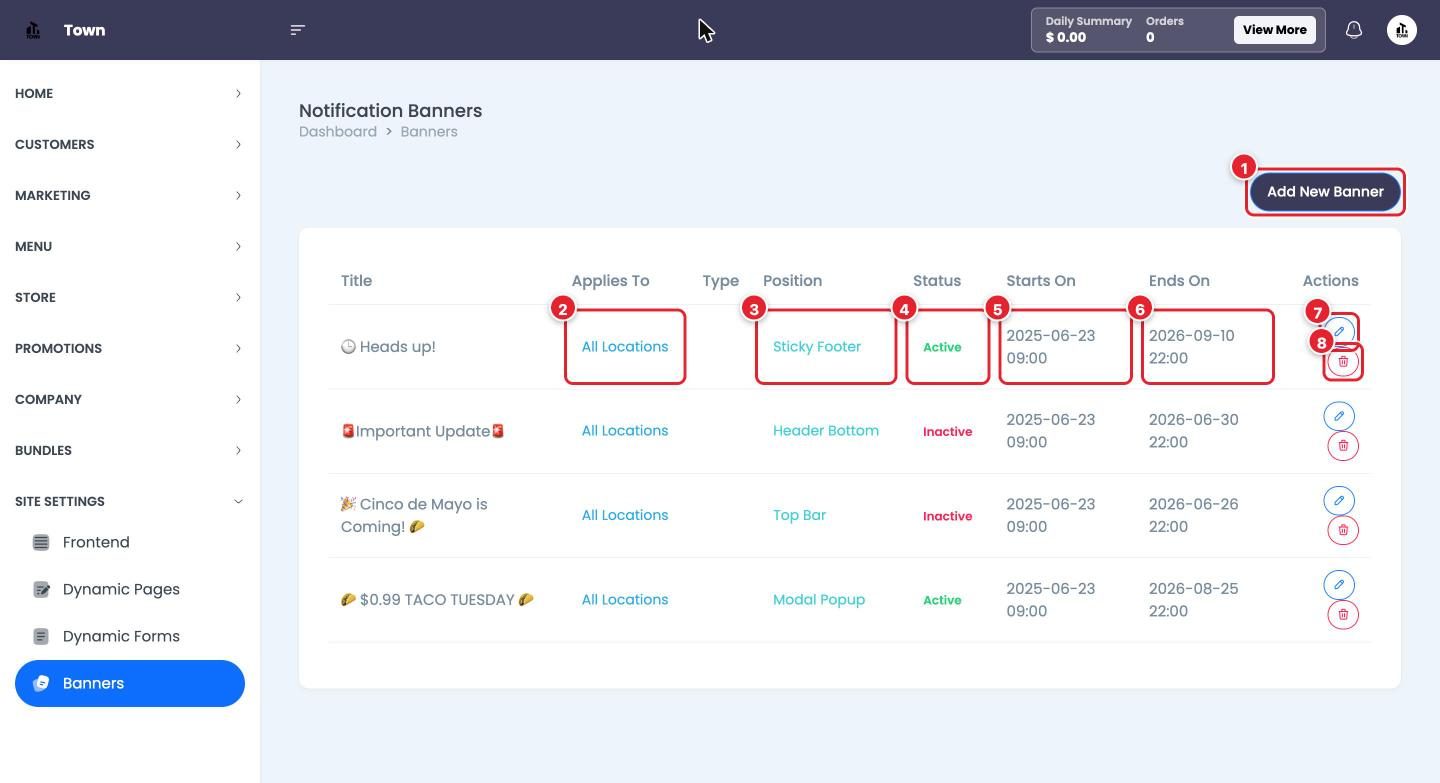This screenshot has width=1440, height=783.
Task: Expand the BUNDLES menu section
Action: (x=130, y=450)
